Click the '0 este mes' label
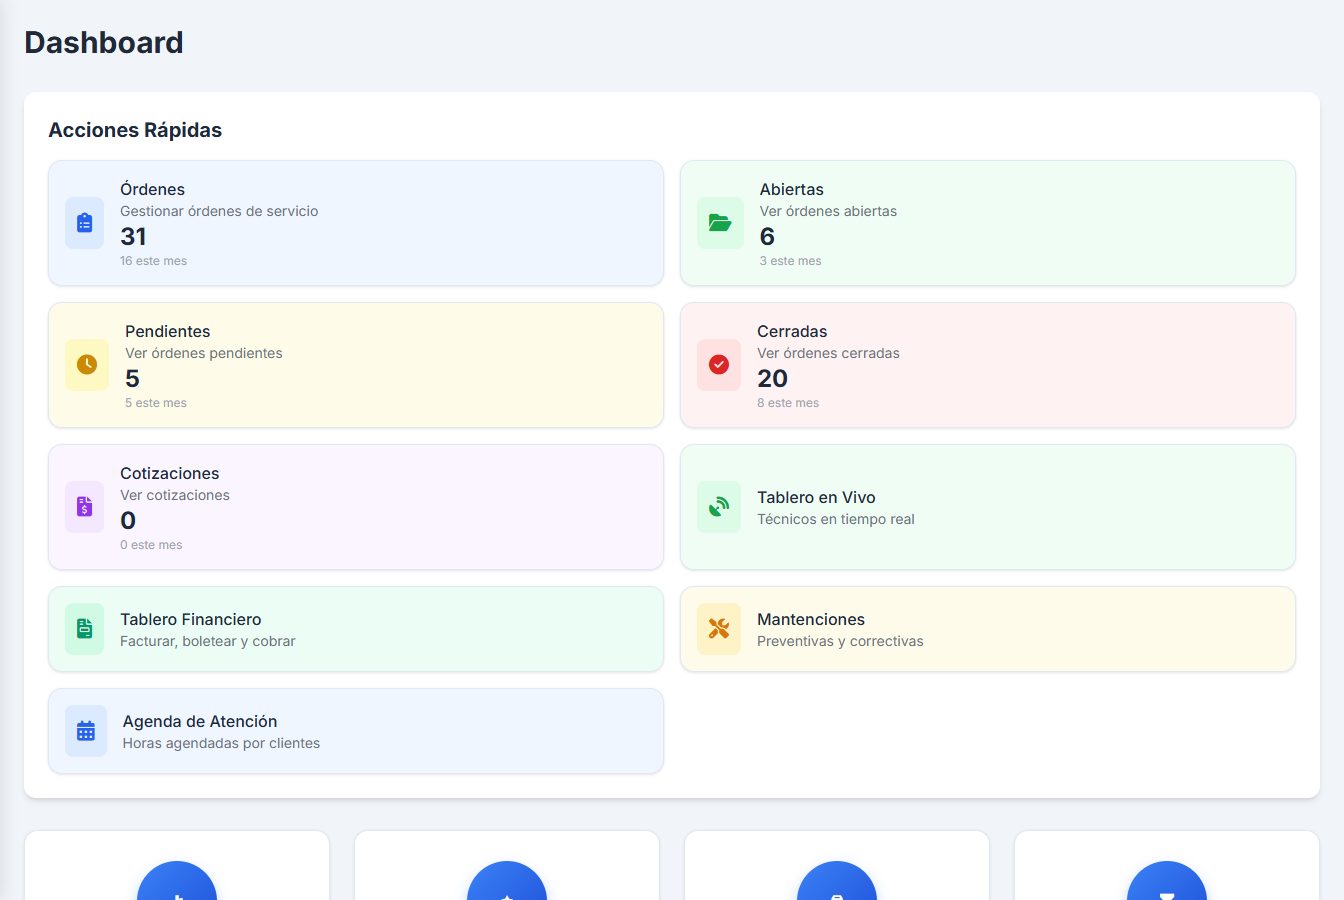 151,545
